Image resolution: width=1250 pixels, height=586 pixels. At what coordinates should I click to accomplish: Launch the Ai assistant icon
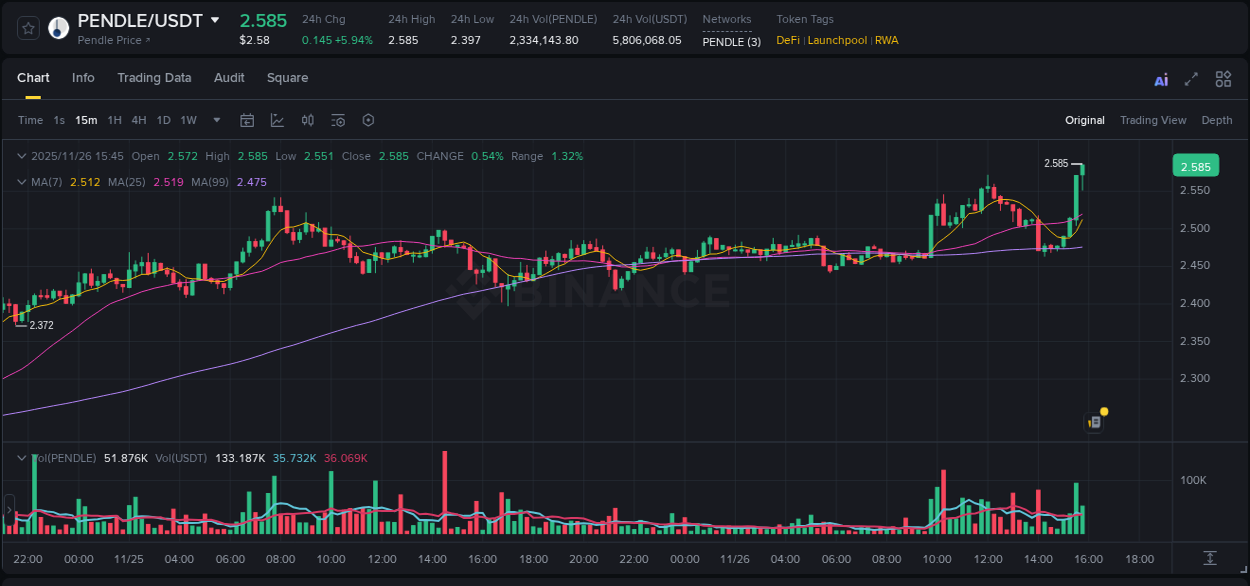tap(1160, 78)
